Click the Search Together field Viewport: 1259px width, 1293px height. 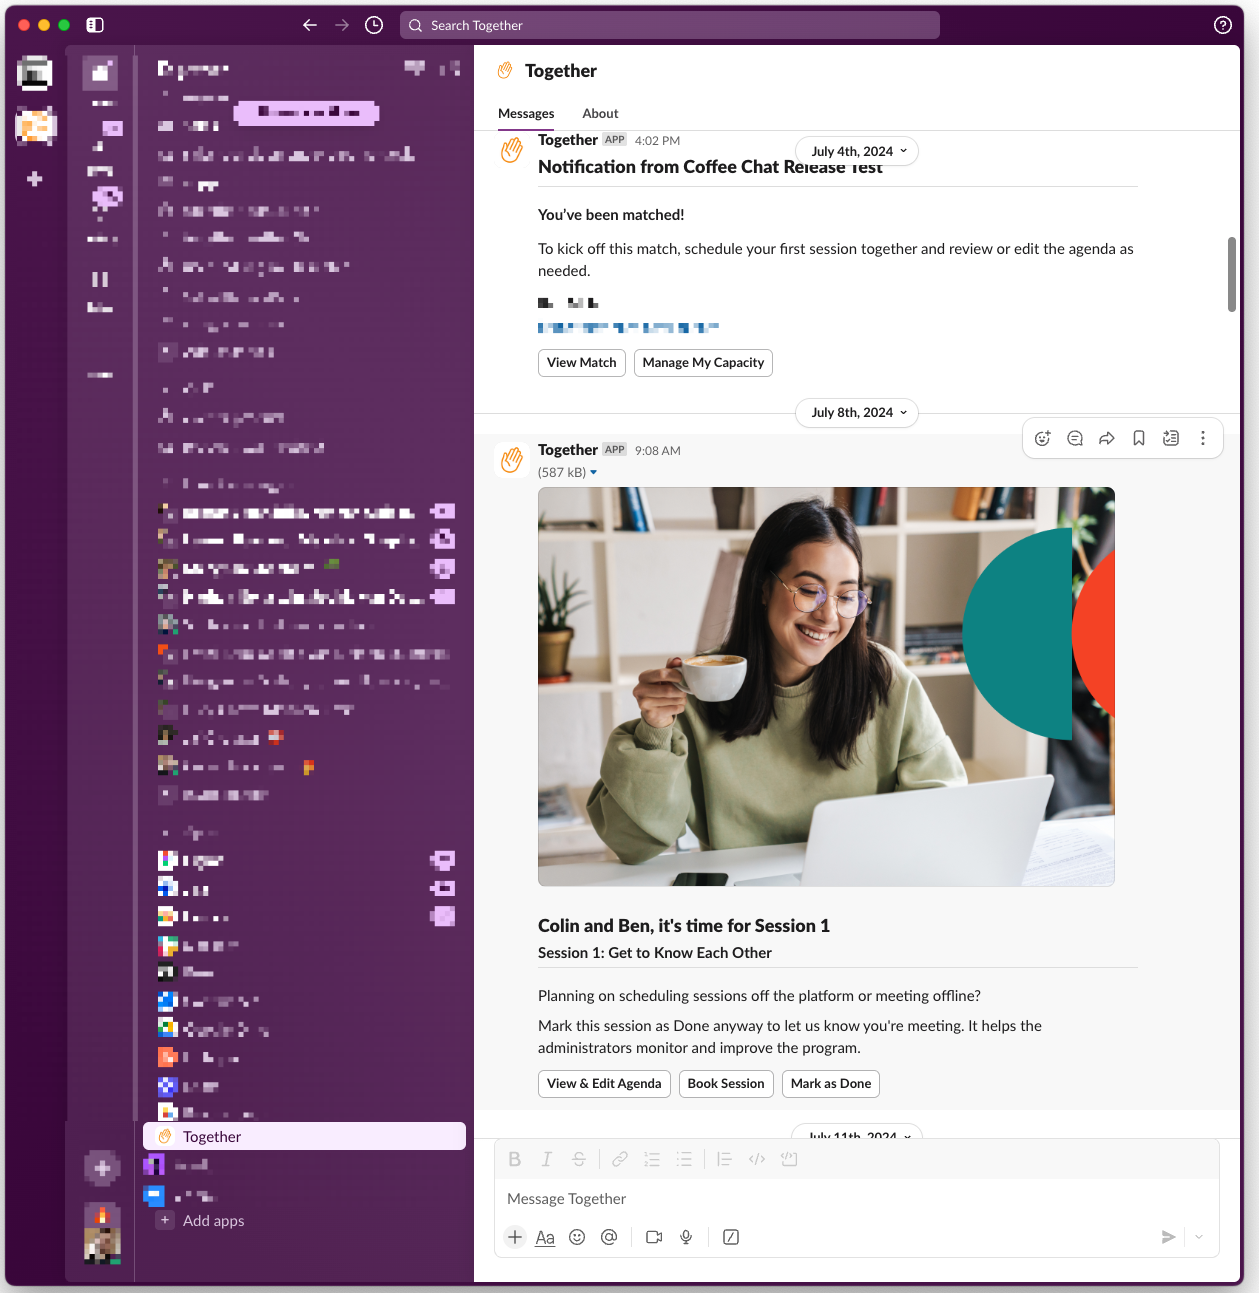pos(670,25)
